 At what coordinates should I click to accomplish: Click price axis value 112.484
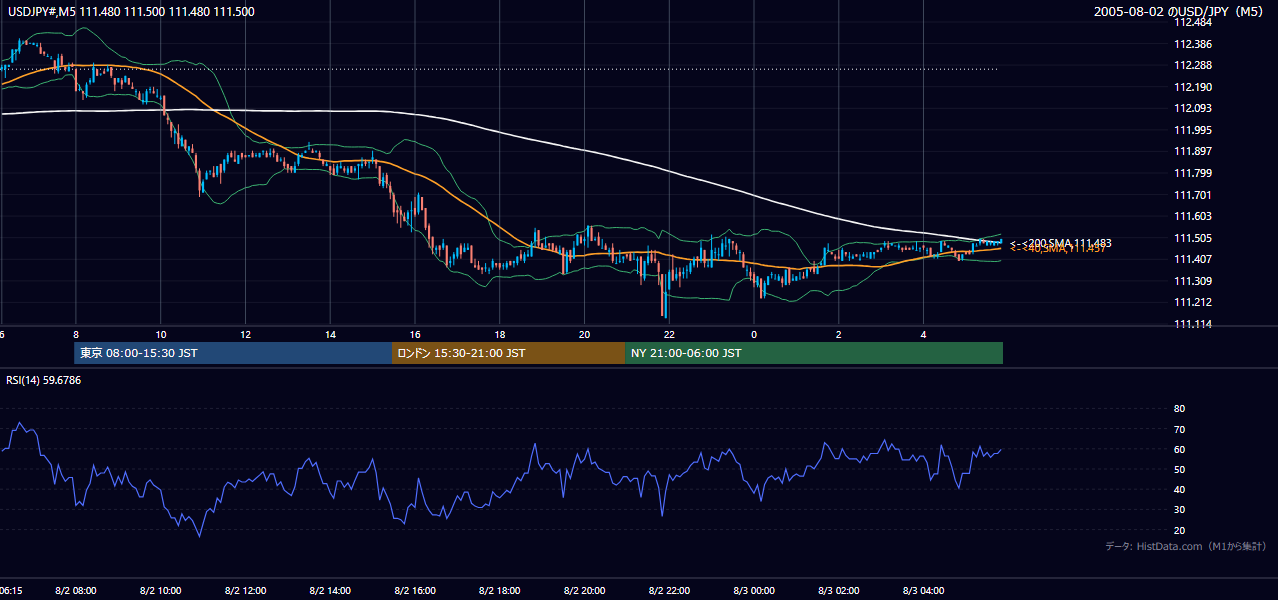pyautogui.click(x=1191, y=23)
